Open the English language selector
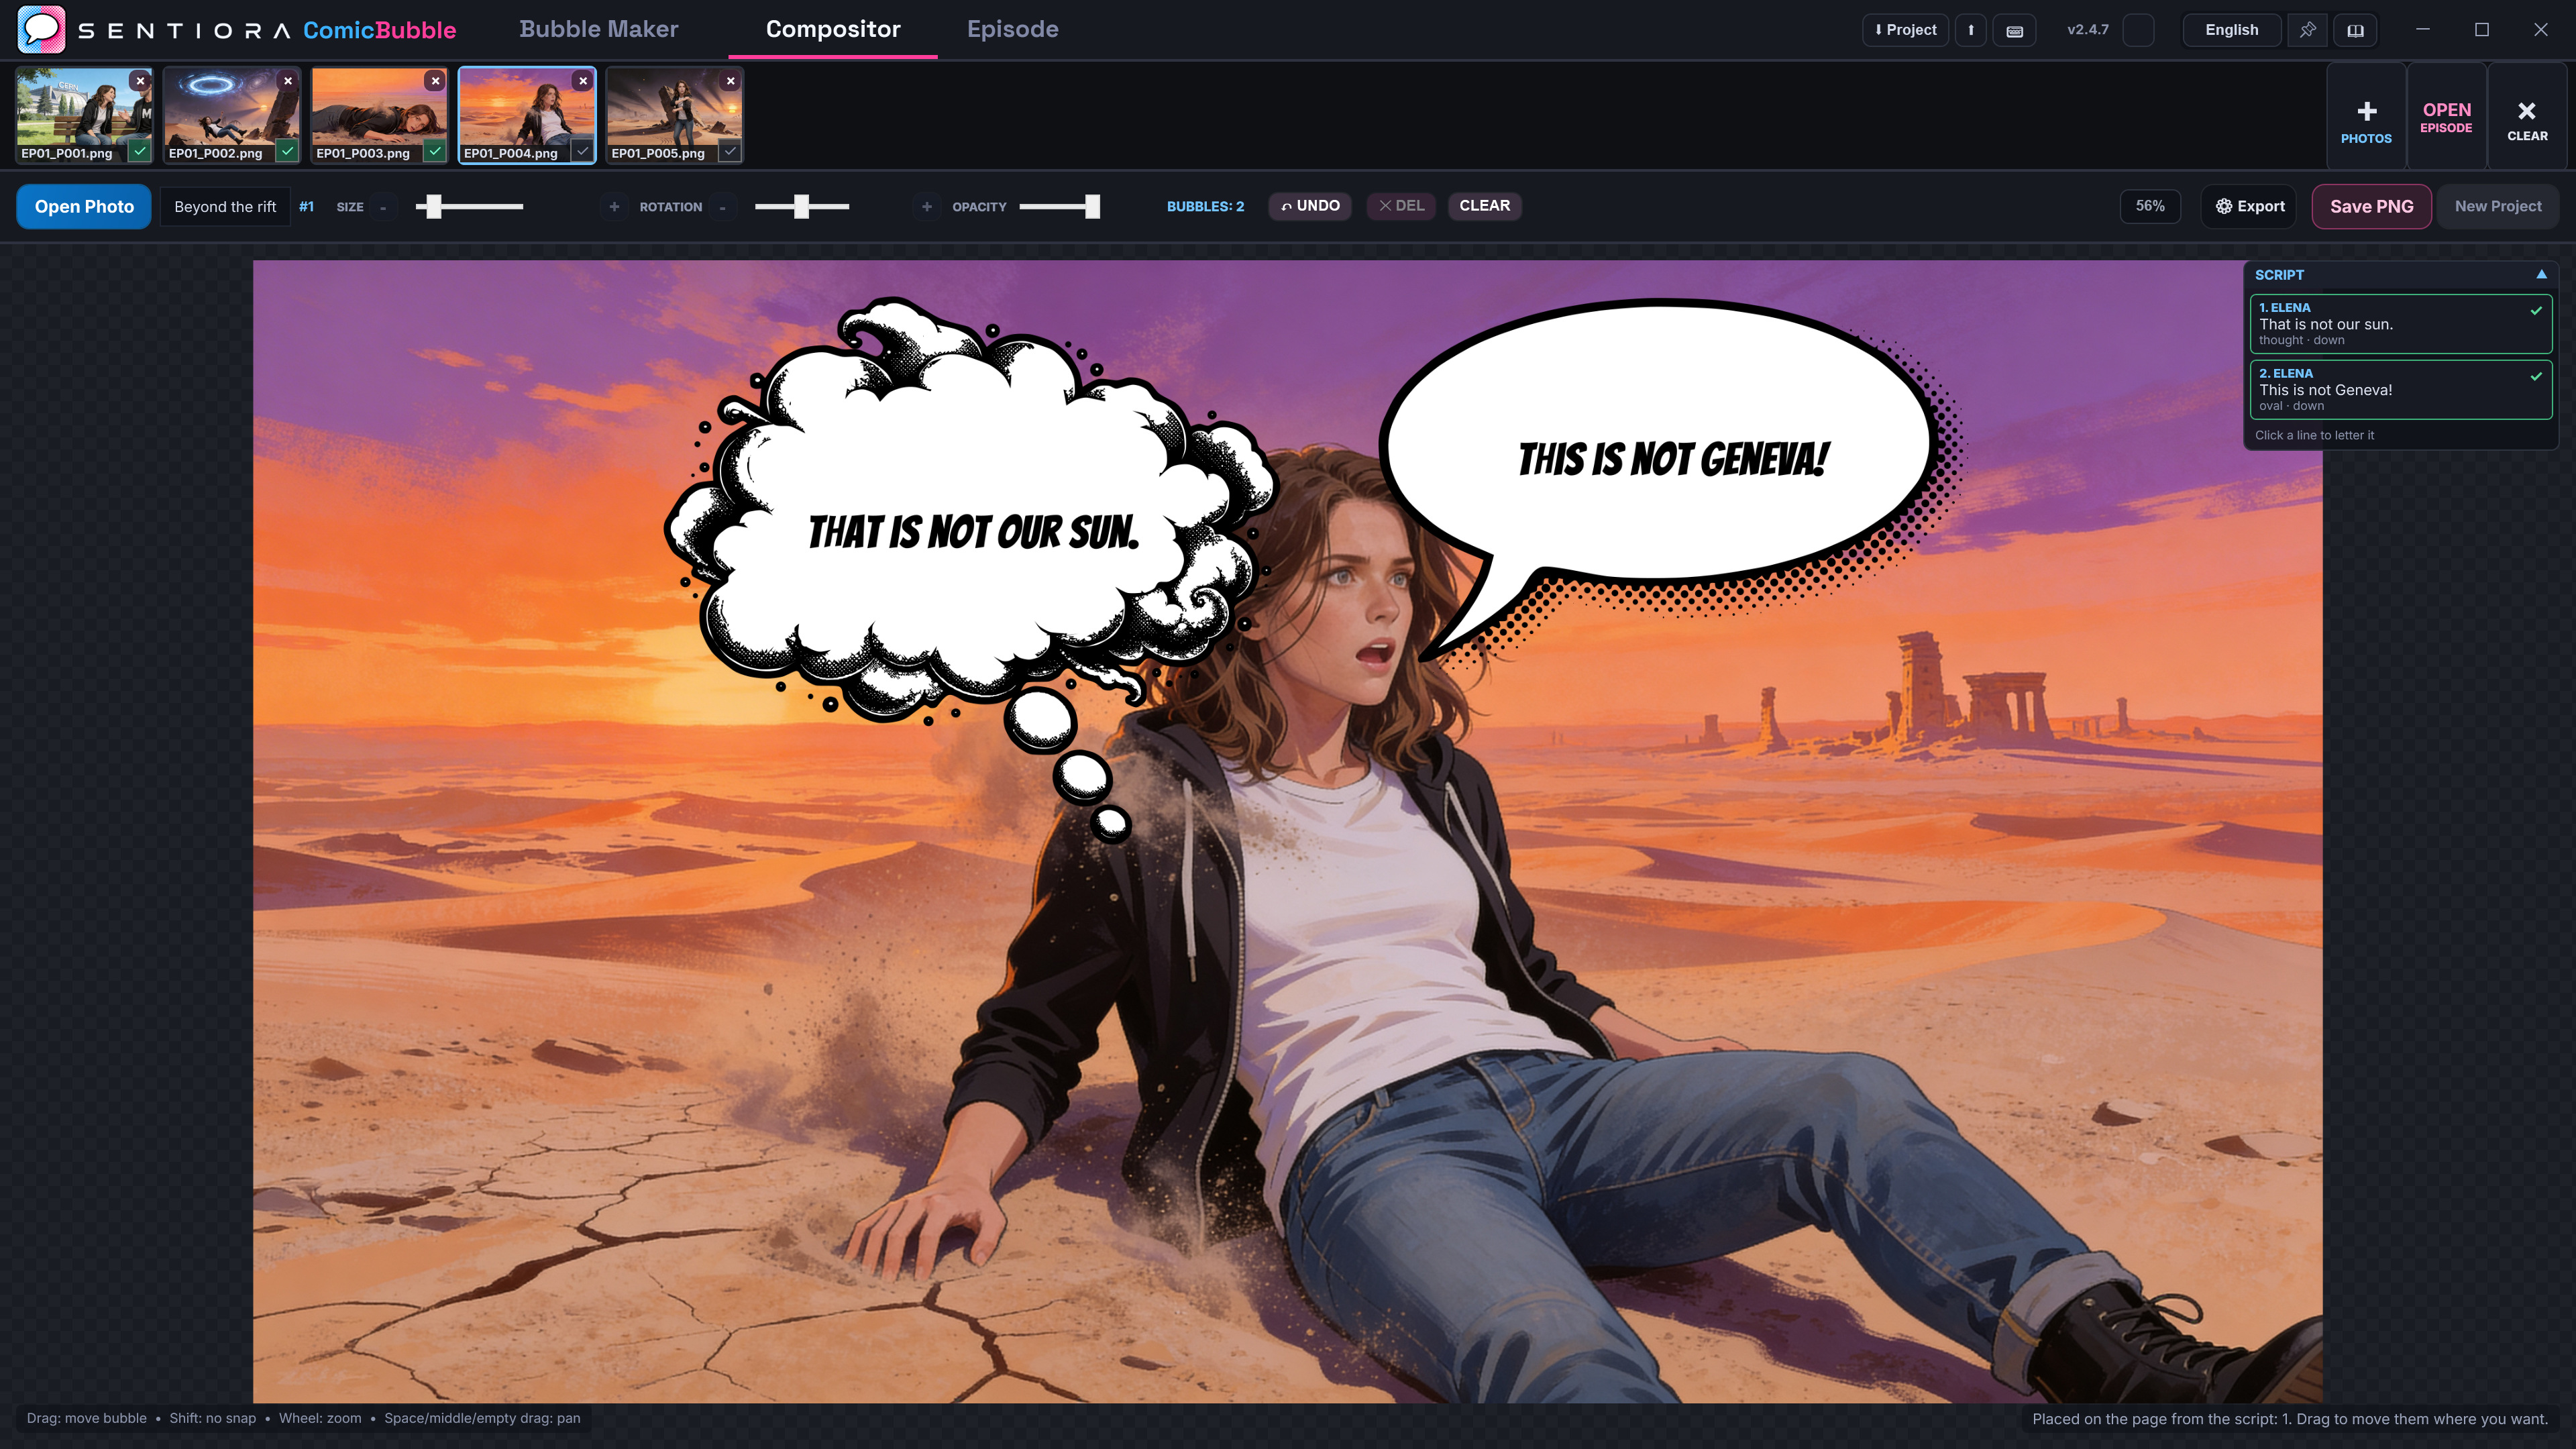Viewport: 2576px width, 1449px height. tap(2232, 30)
